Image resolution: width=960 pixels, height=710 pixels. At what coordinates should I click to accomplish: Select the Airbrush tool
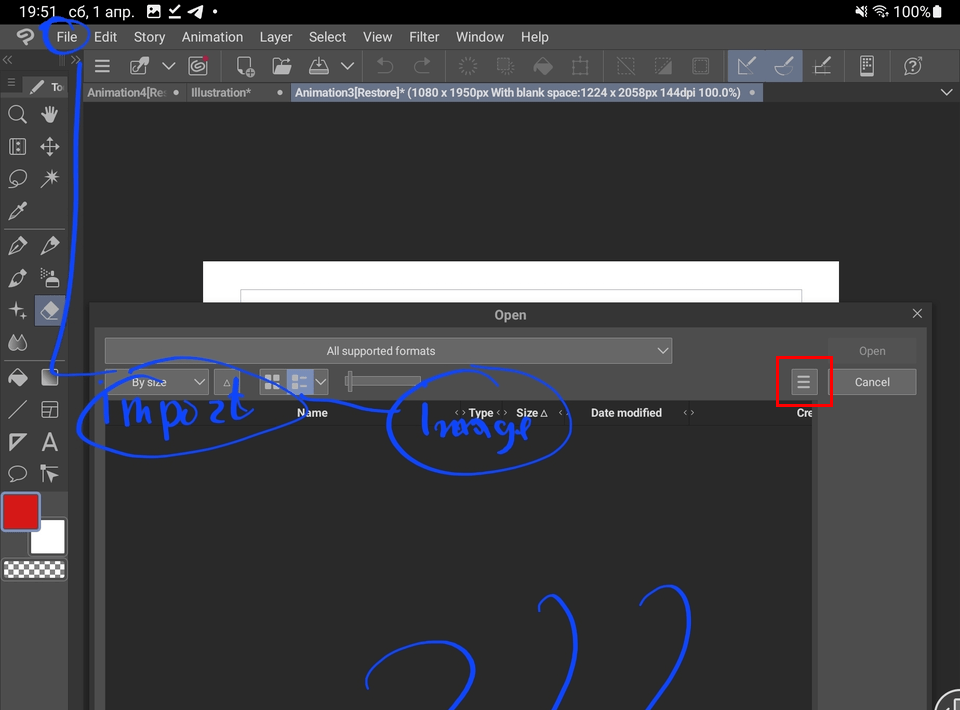(49, 278)
